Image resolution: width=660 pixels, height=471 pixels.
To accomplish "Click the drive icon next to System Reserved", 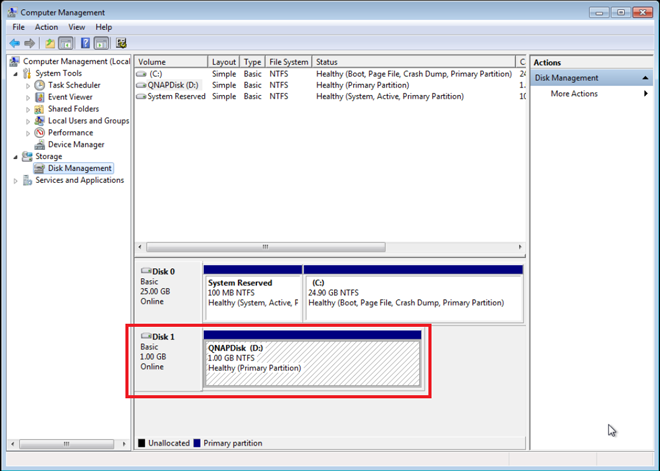I will pyautogui.click(x=141, y=96).
